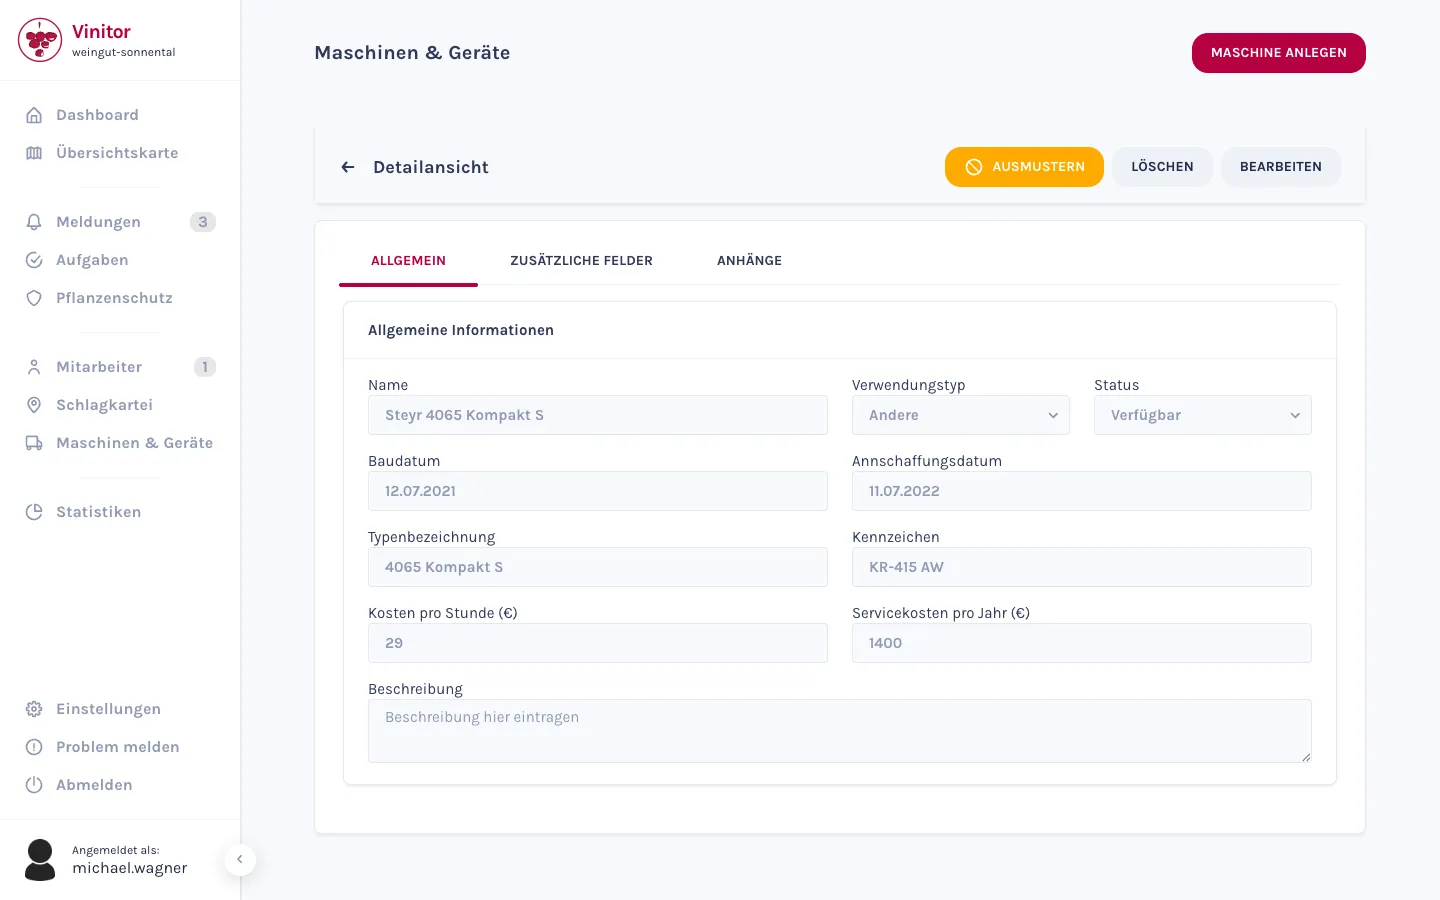Switch to the Anhänge tab
The image size is (1440, 900).
(749, 261)
